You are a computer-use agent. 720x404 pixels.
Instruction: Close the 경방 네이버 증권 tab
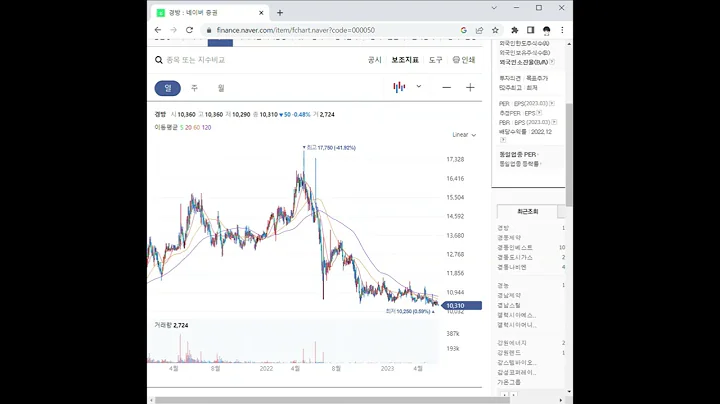click(x=261, y=13)
